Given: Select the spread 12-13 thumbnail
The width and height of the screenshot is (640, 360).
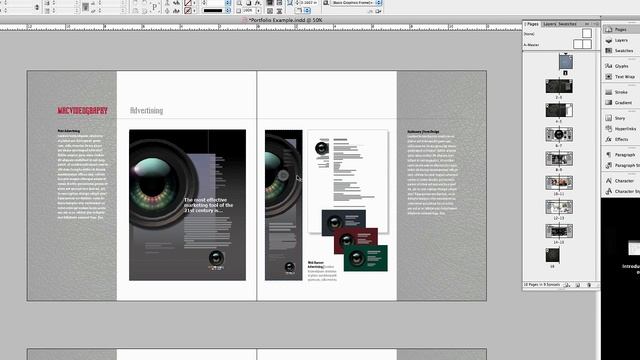Looking at the screenshot, I should tap(559, 207).
